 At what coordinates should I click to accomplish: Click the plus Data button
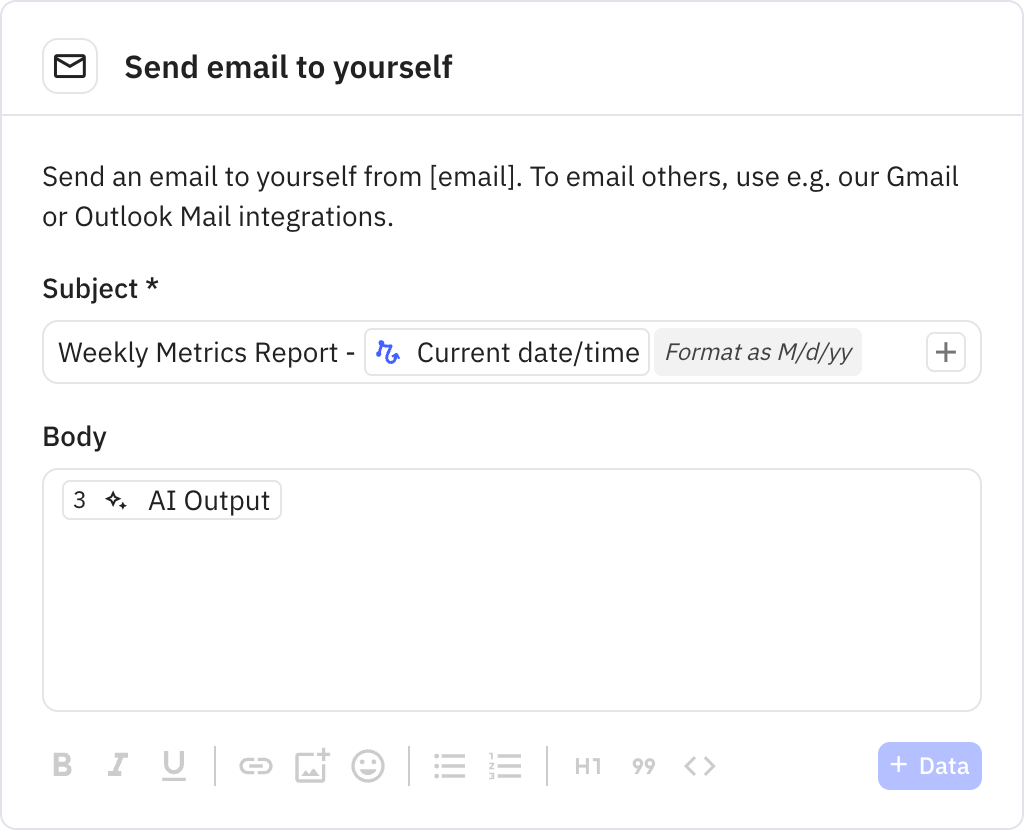[929, 765]
